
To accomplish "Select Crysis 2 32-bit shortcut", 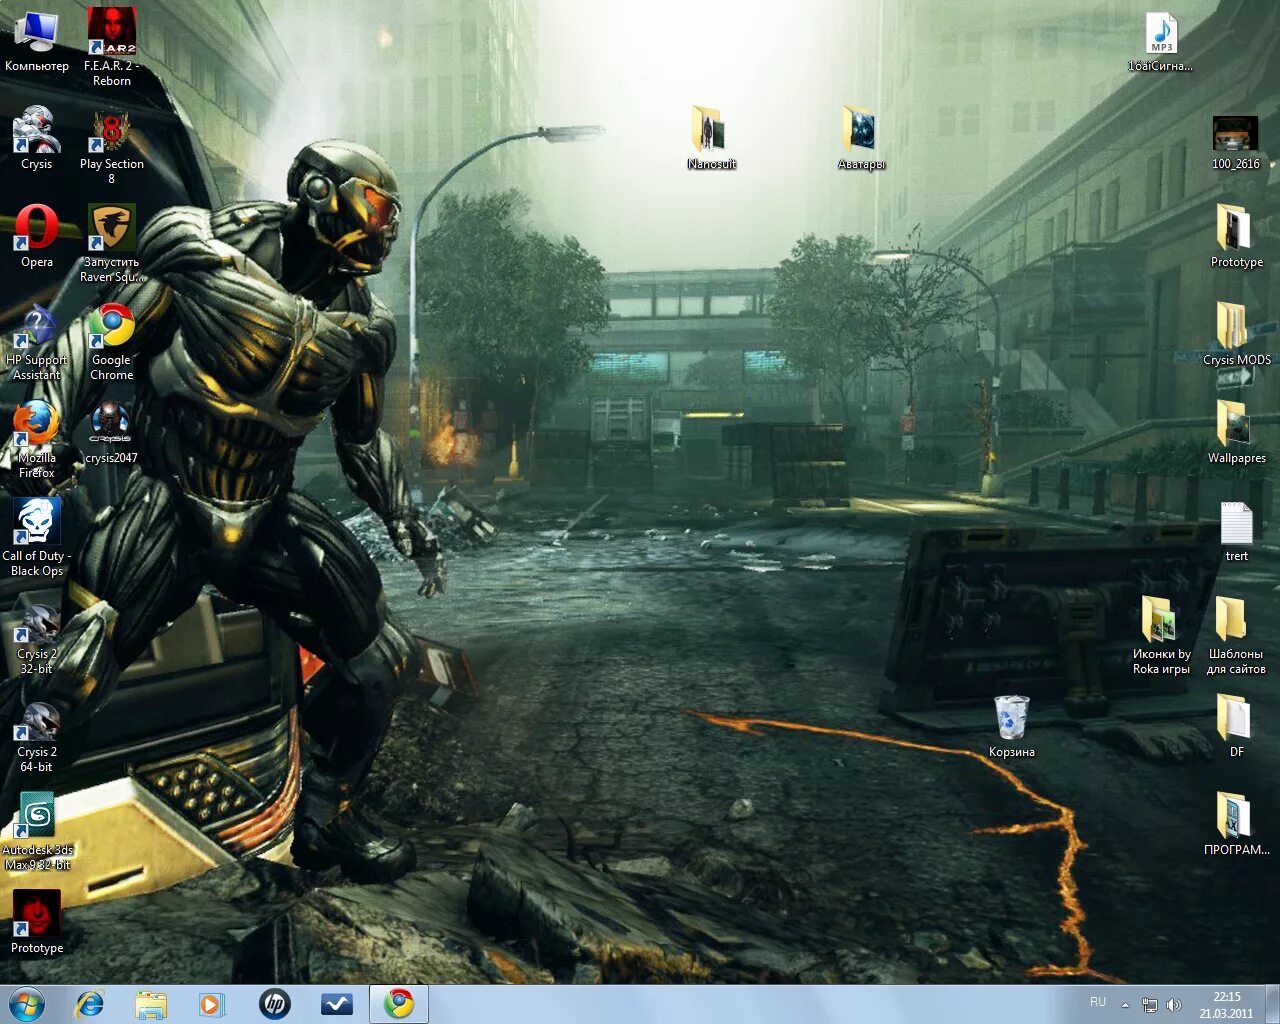I will coord(37,636).
